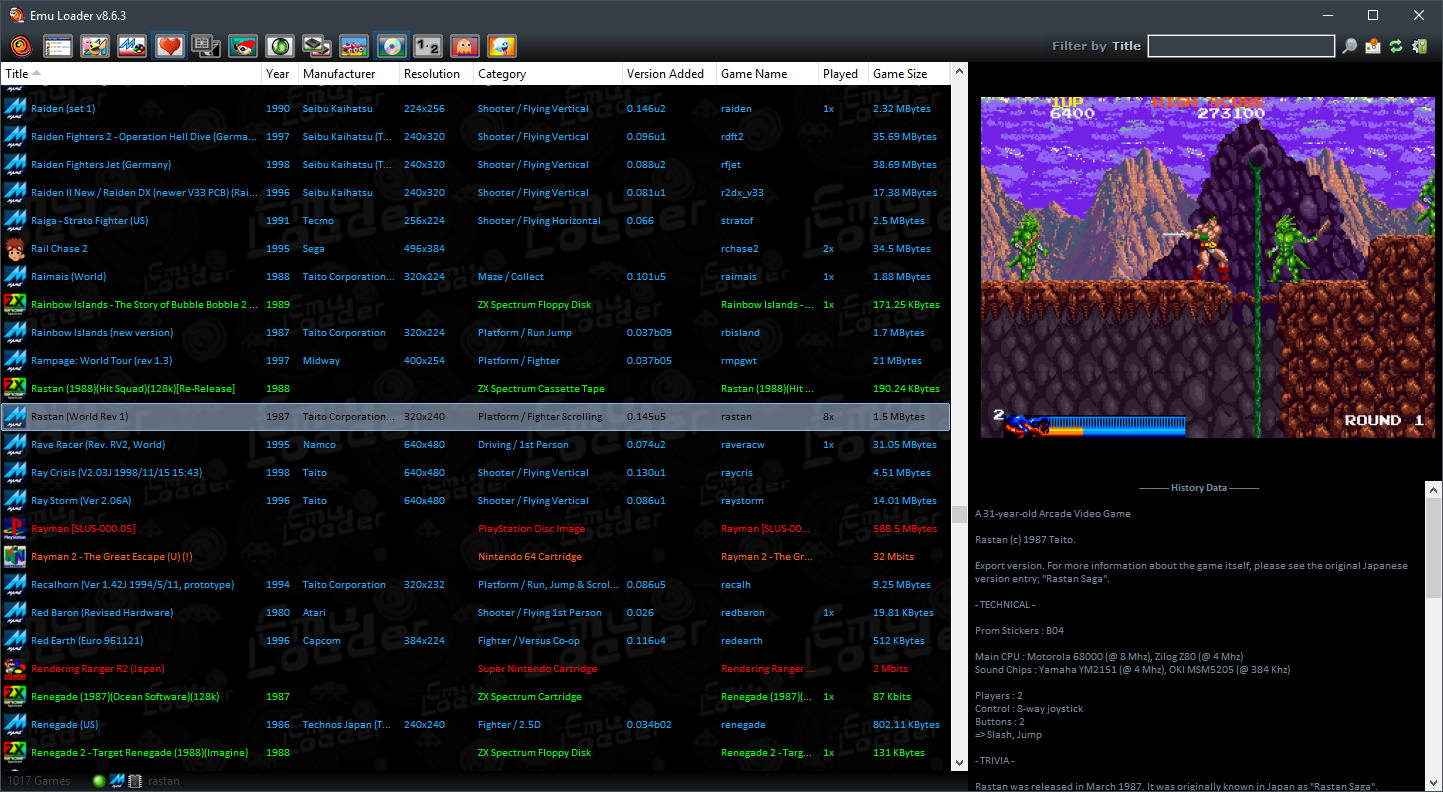Image resolution: width=1443 pixels, height=792 pixels.
Task: Click the orange Pac-Man ghost icon
Action: pos(465,46)
